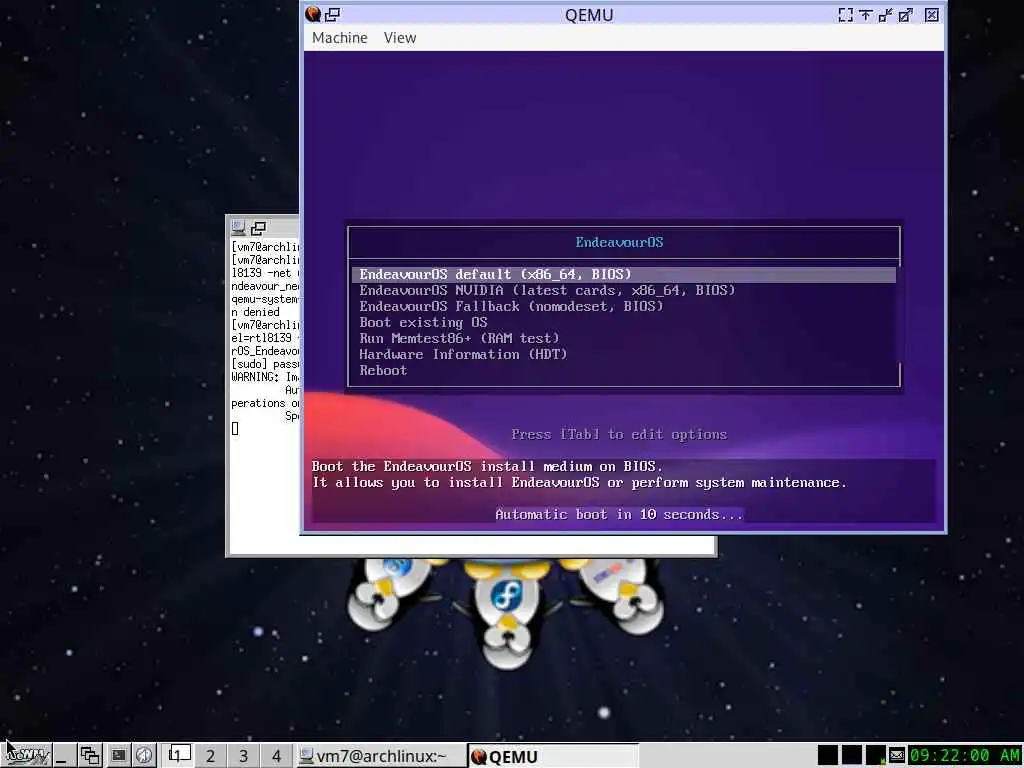Open the IceWM start menu button
This screenshot has height=768, width=1024.
click(x=26, y=756)
